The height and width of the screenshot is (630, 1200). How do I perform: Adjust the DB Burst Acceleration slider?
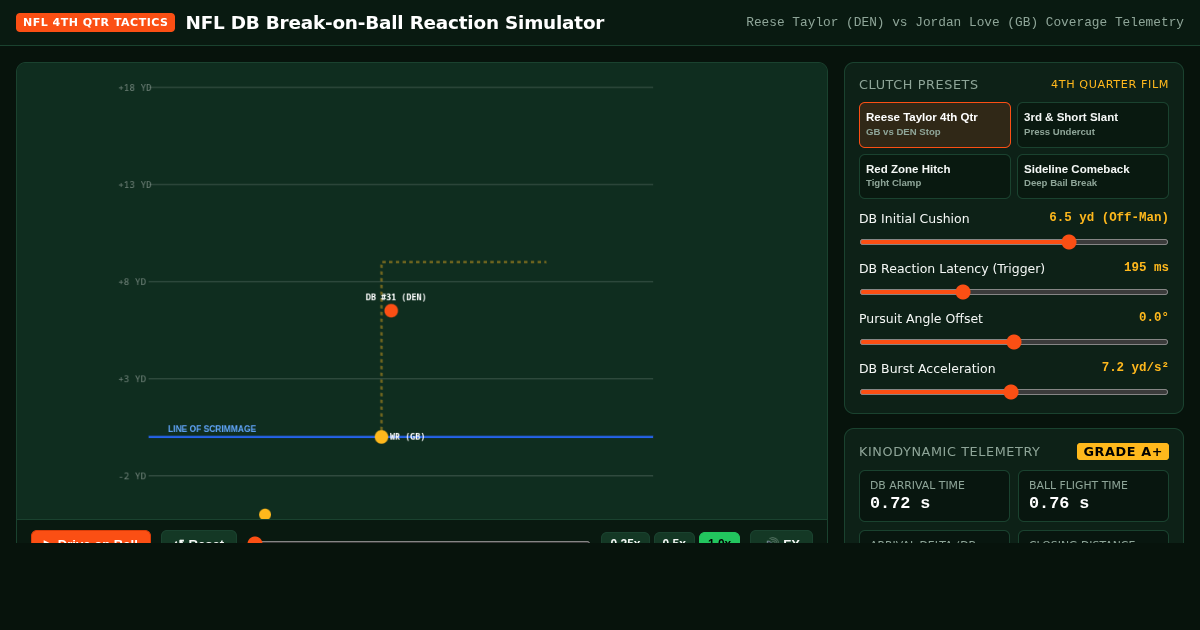tap(1014, 392)
